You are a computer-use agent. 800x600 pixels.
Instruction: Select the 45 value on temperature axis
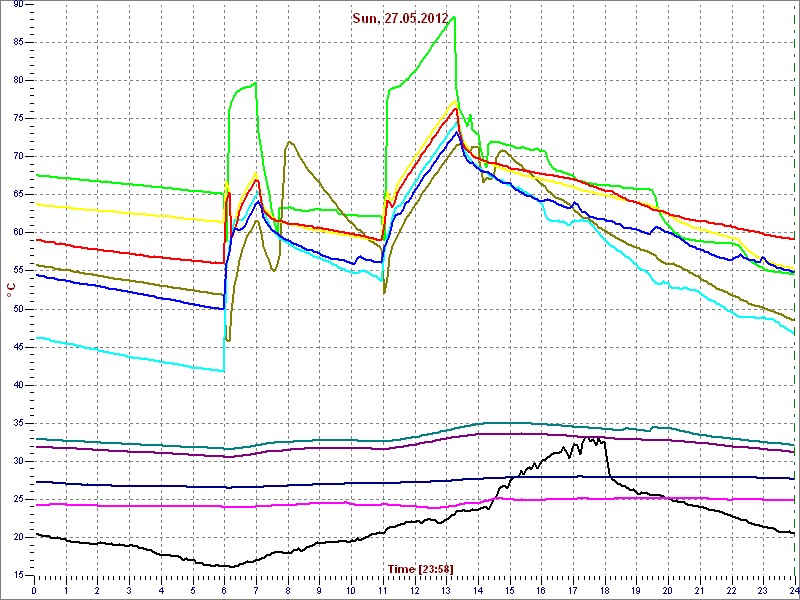[x=18, y=347]
